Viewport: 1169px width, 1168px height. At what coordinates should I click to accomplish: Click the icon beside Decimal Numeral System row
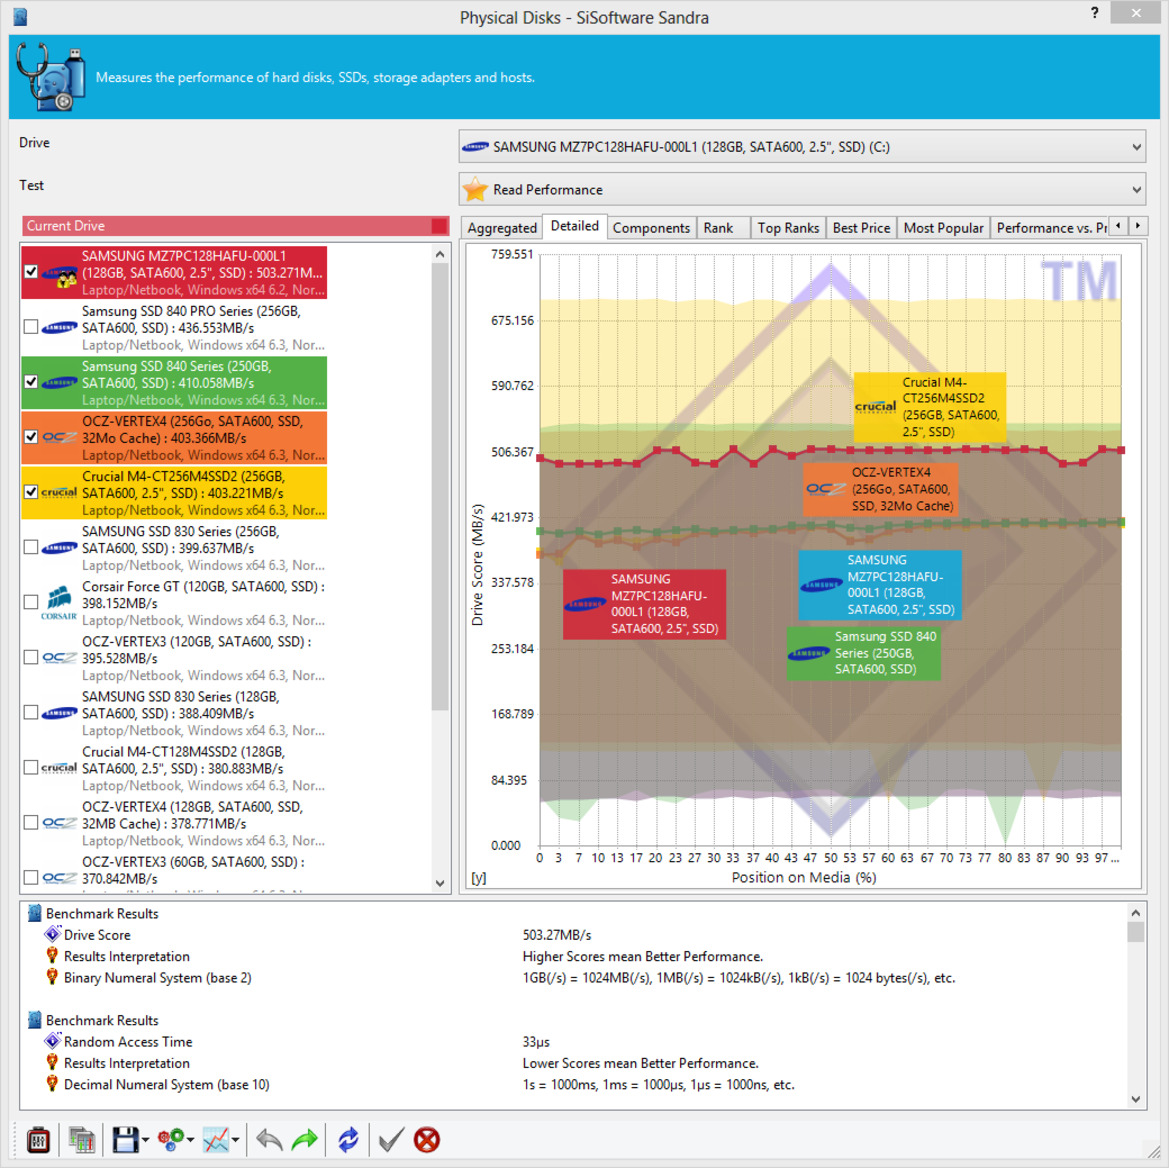pos(52,1084)
